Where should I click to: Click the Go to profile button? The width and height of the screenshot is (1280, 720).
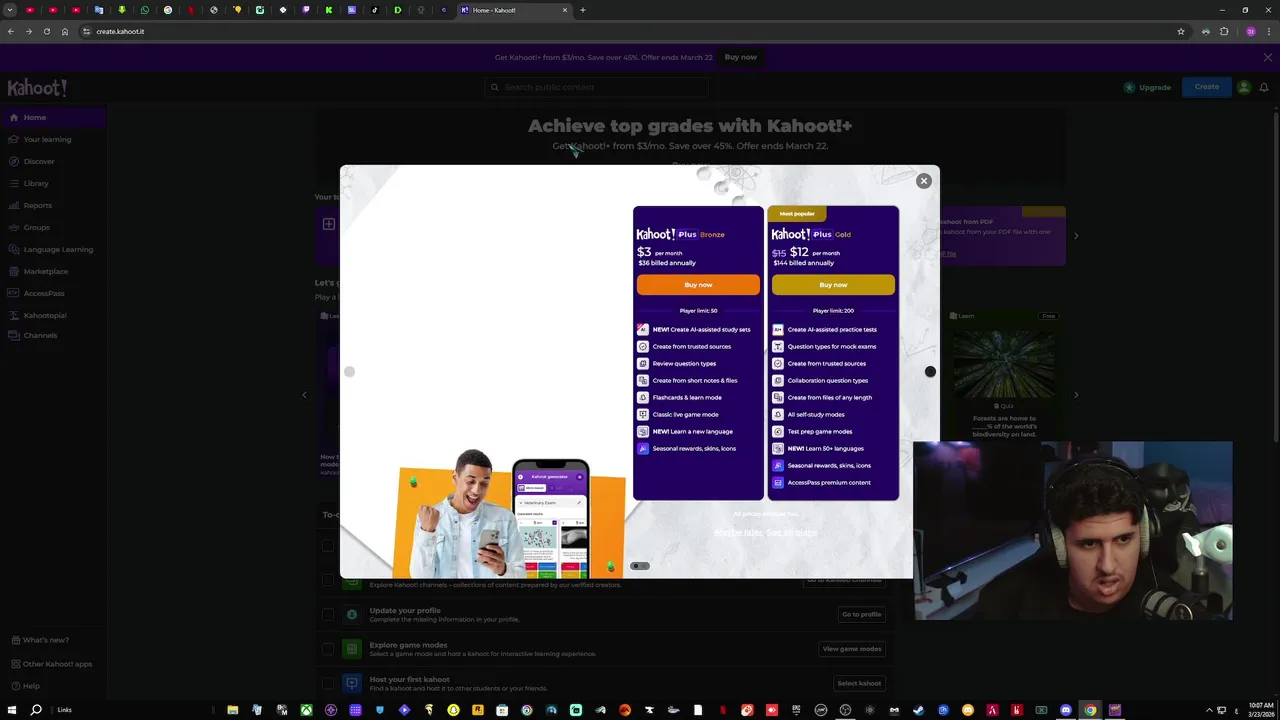[x=861, y=614]
